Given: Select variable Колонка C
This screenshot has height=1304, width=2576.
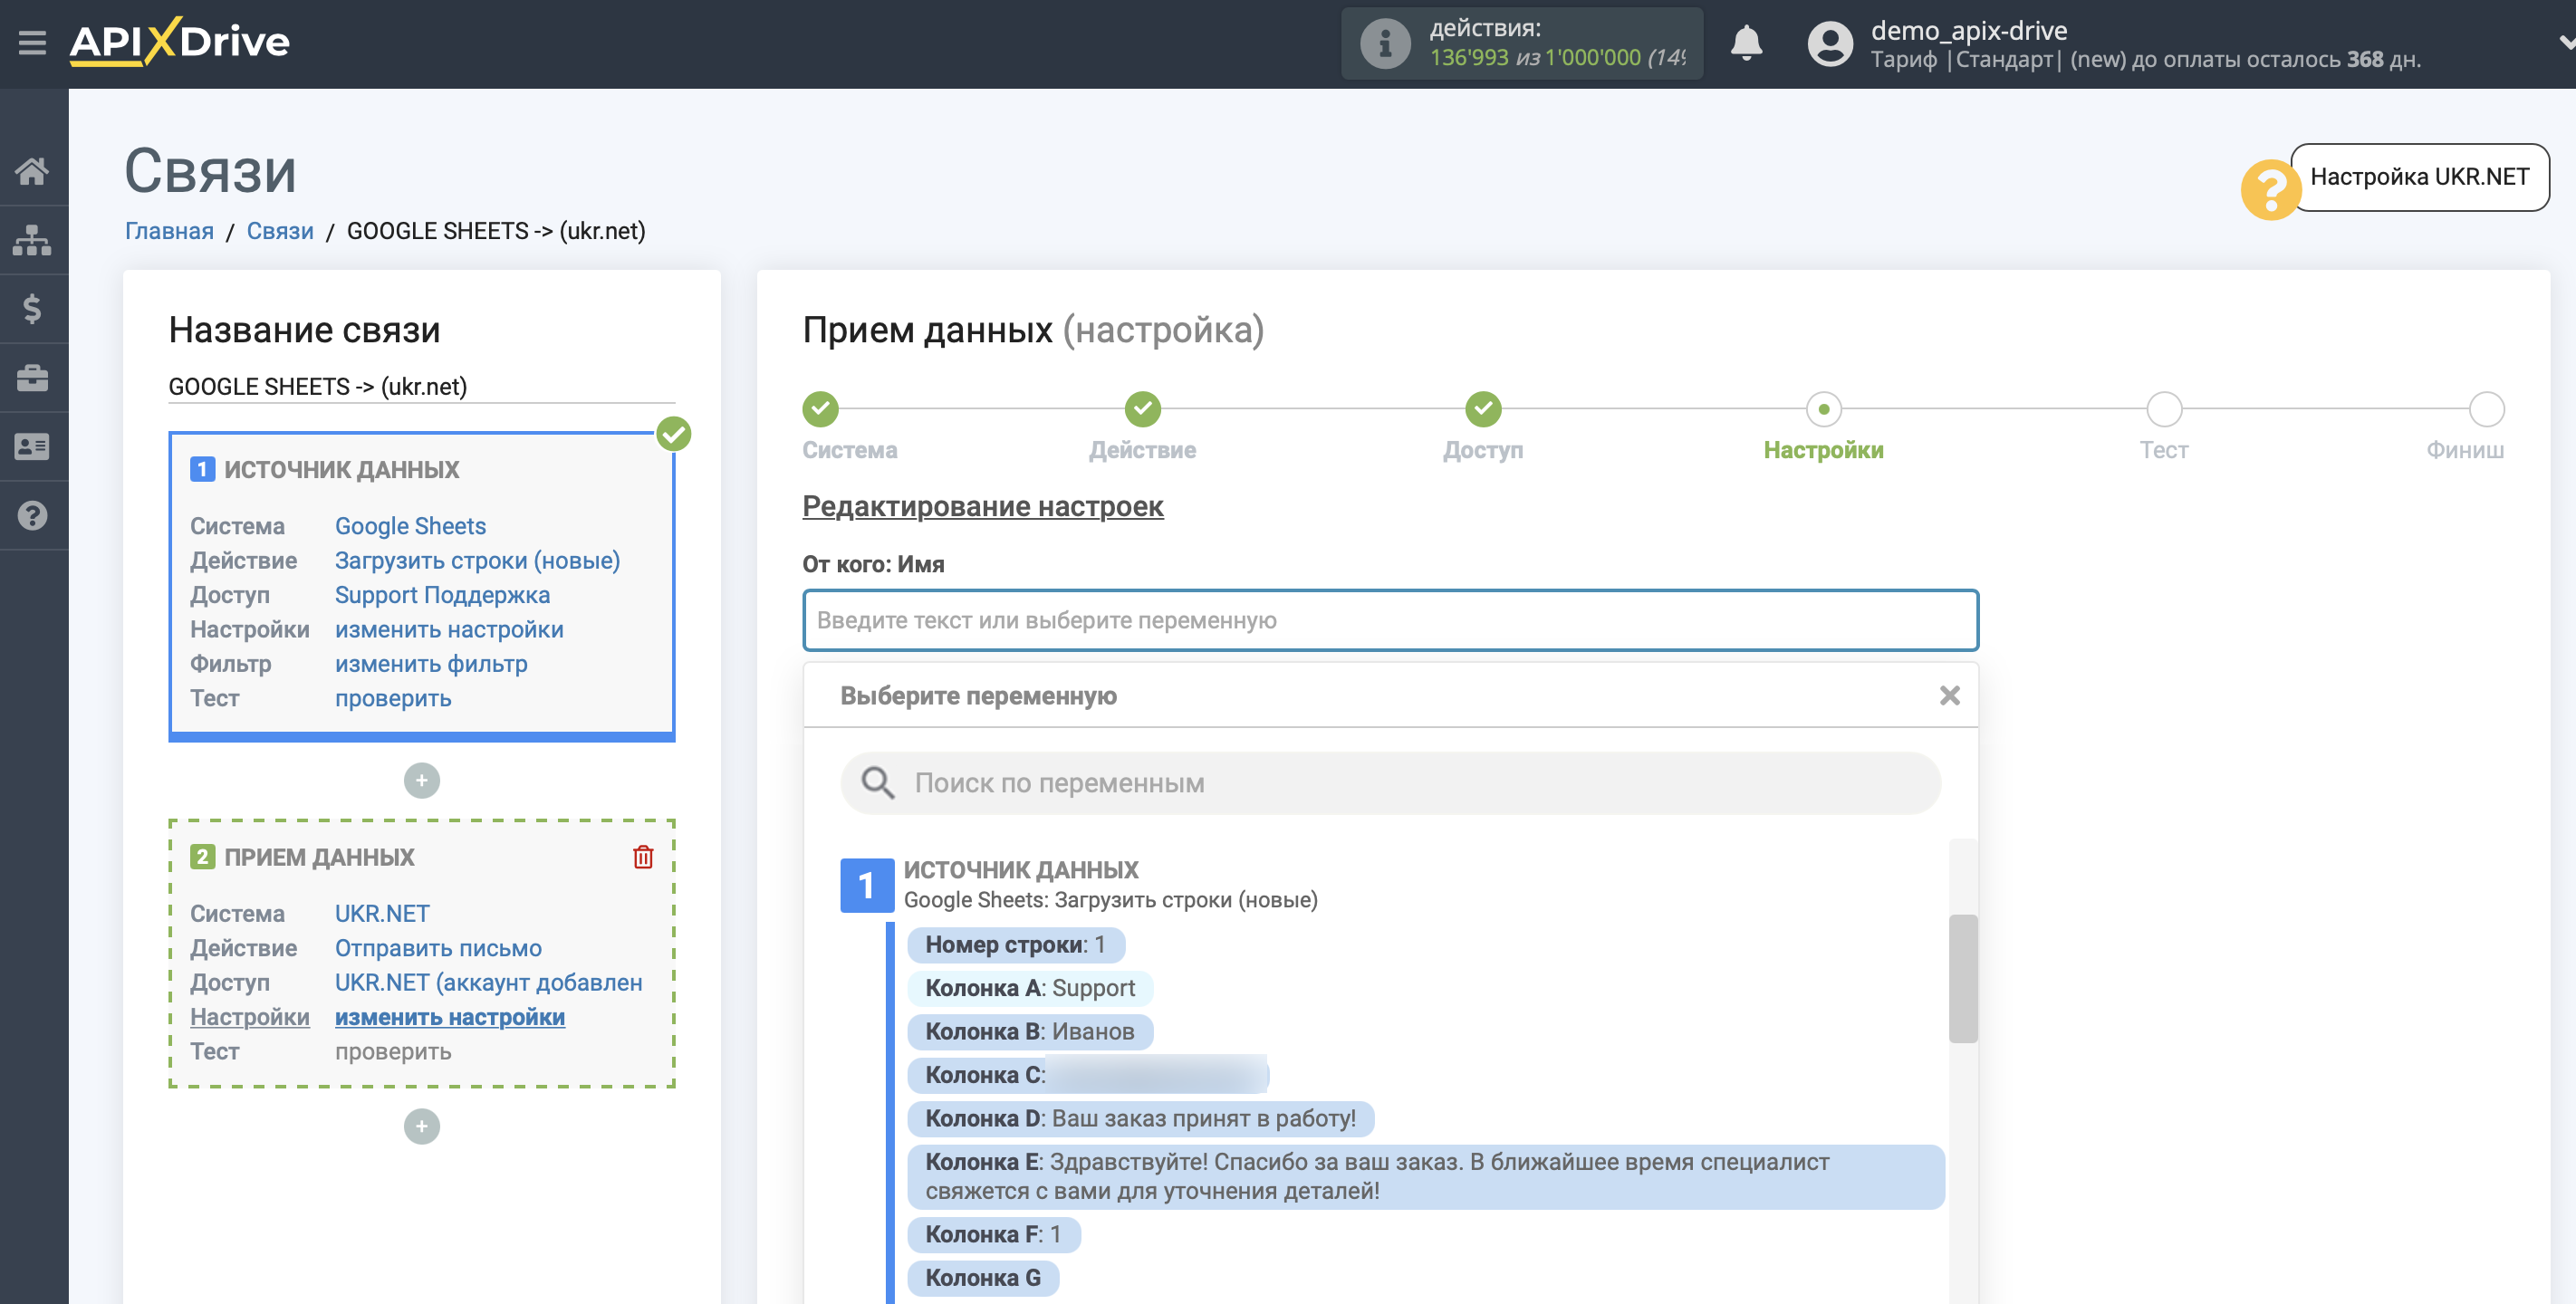Looking at the screenshot, I should click(1088, 1075).
